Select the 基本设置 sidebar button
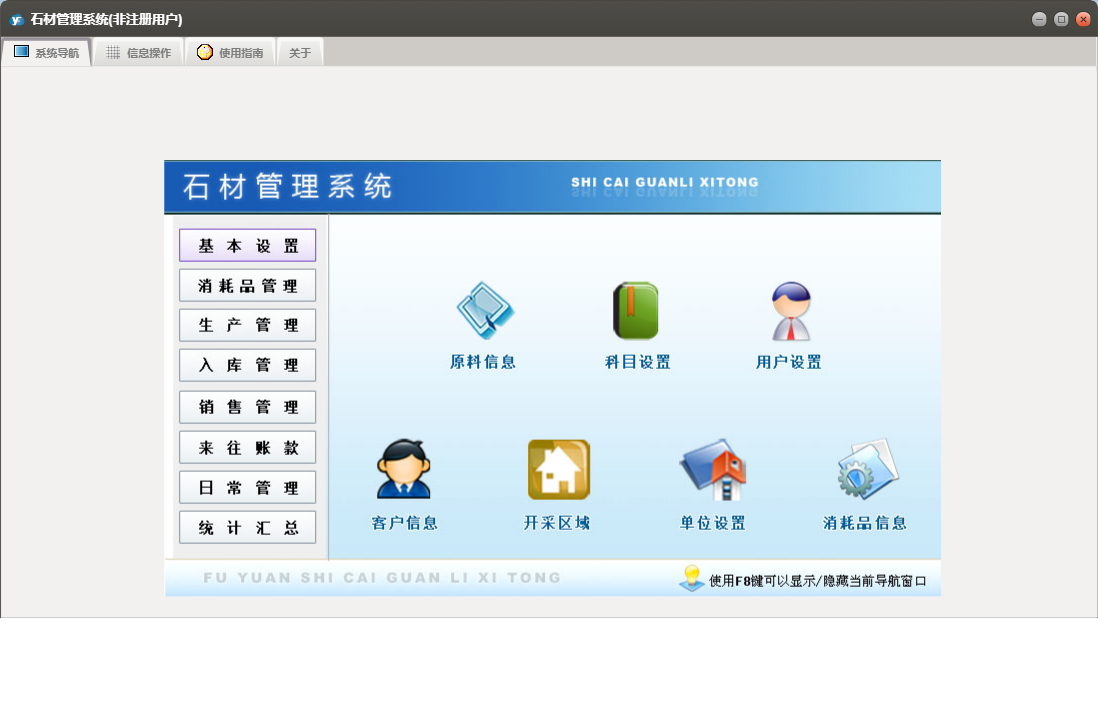This screenshot has width=1098, height=719. point(247,246)
